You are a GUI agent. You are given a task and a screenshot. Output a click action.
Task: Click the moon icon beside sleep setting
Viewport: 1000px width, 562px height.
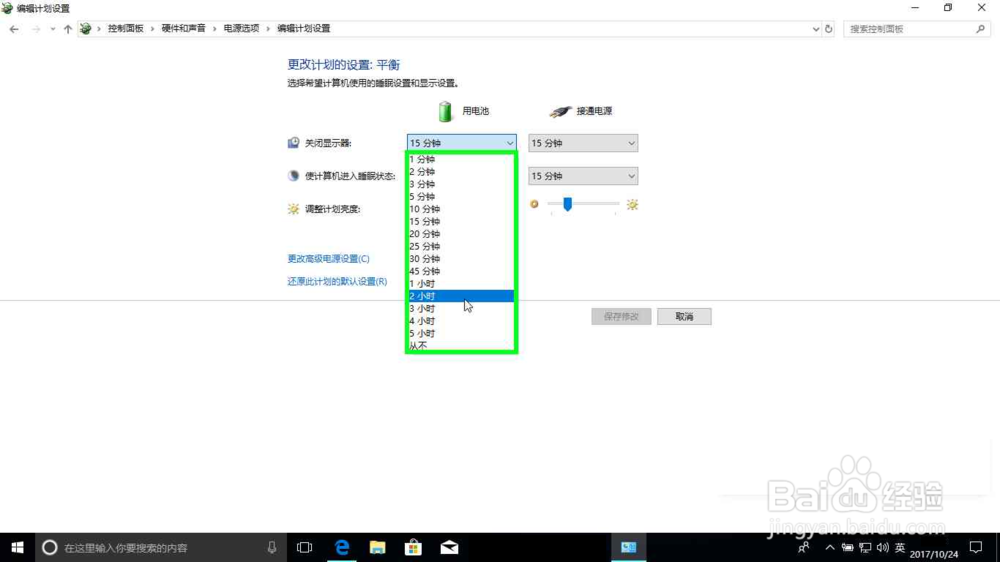[293, 176]
